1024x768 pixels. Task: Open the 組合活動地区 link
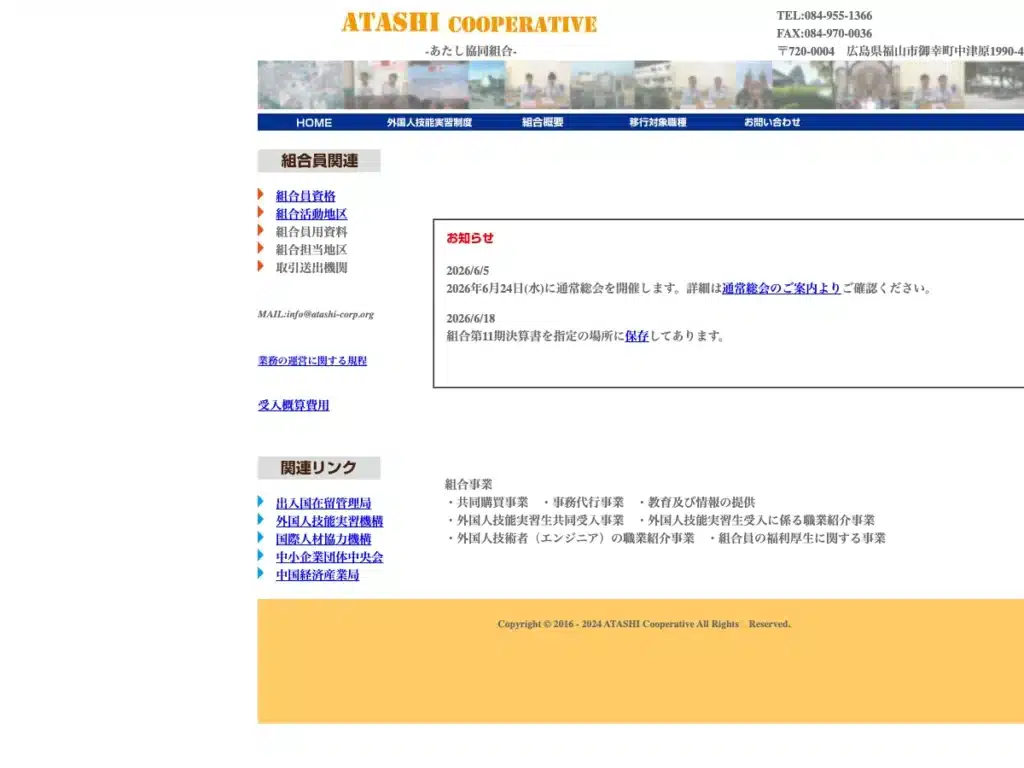[x=311, y=214]
